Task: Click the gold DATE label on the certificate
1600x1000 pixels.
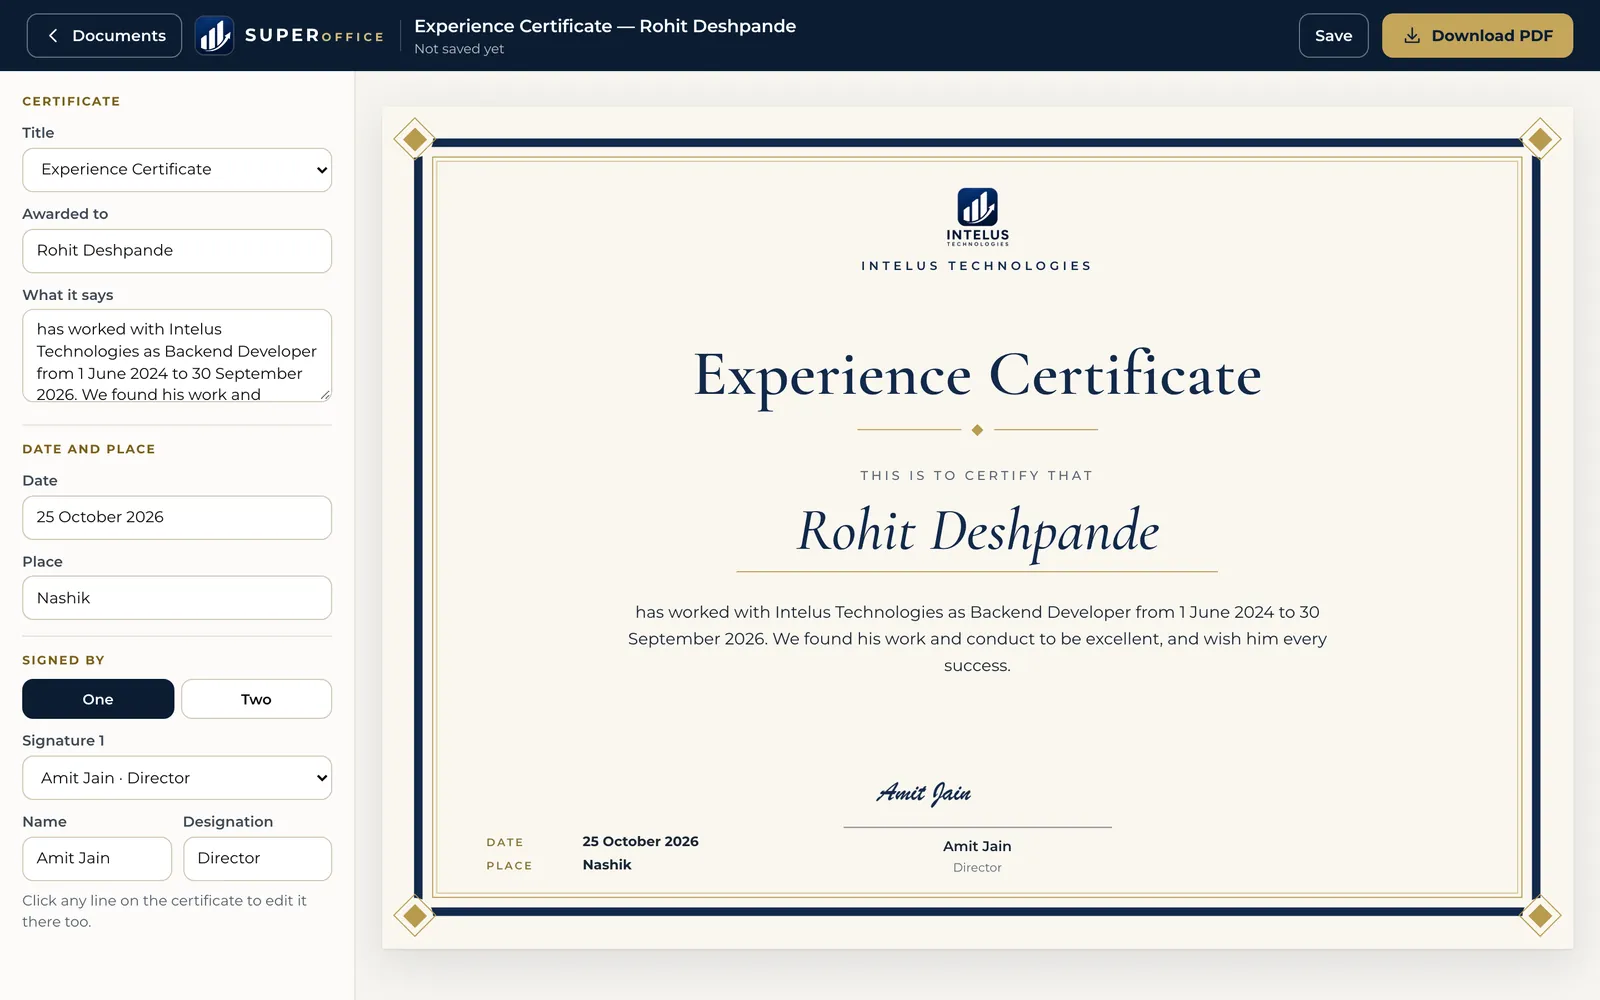Action: pos(505,843)
